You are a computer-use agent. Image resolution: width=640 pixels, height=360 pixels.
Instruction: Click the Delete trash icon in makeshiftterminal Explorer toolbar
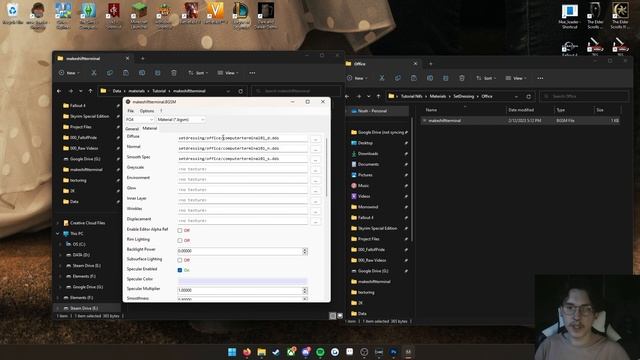[174, 73]
